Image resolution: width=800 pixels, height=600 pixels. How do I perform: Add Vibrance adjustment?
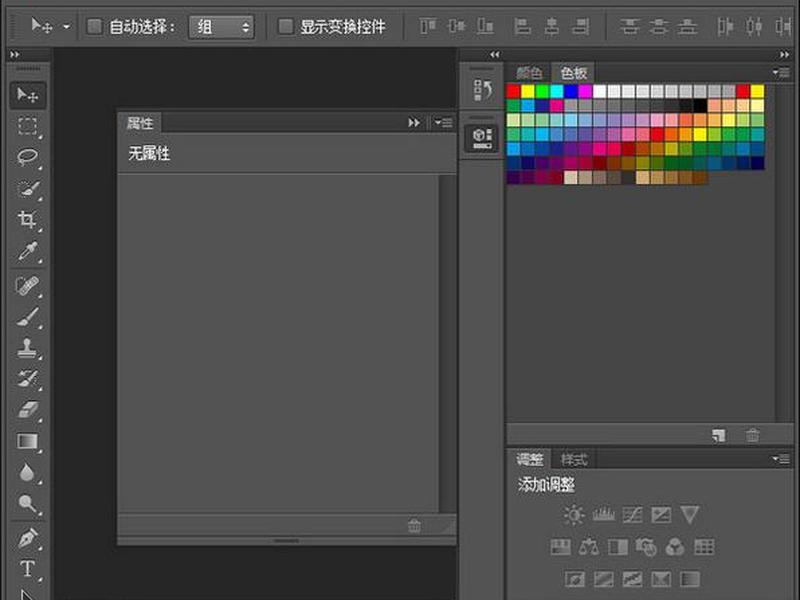pyautogui.click(x=690, y=515)
